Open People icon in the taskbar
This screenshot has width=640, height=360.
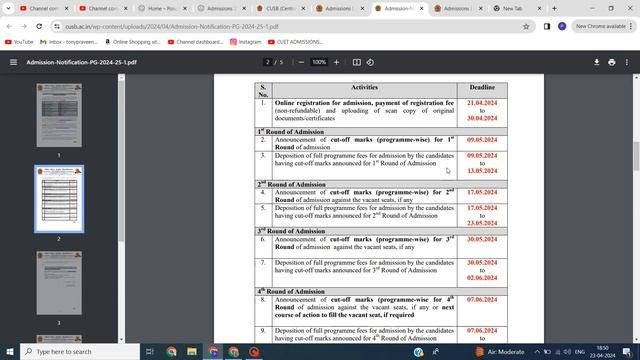(436, 351)
